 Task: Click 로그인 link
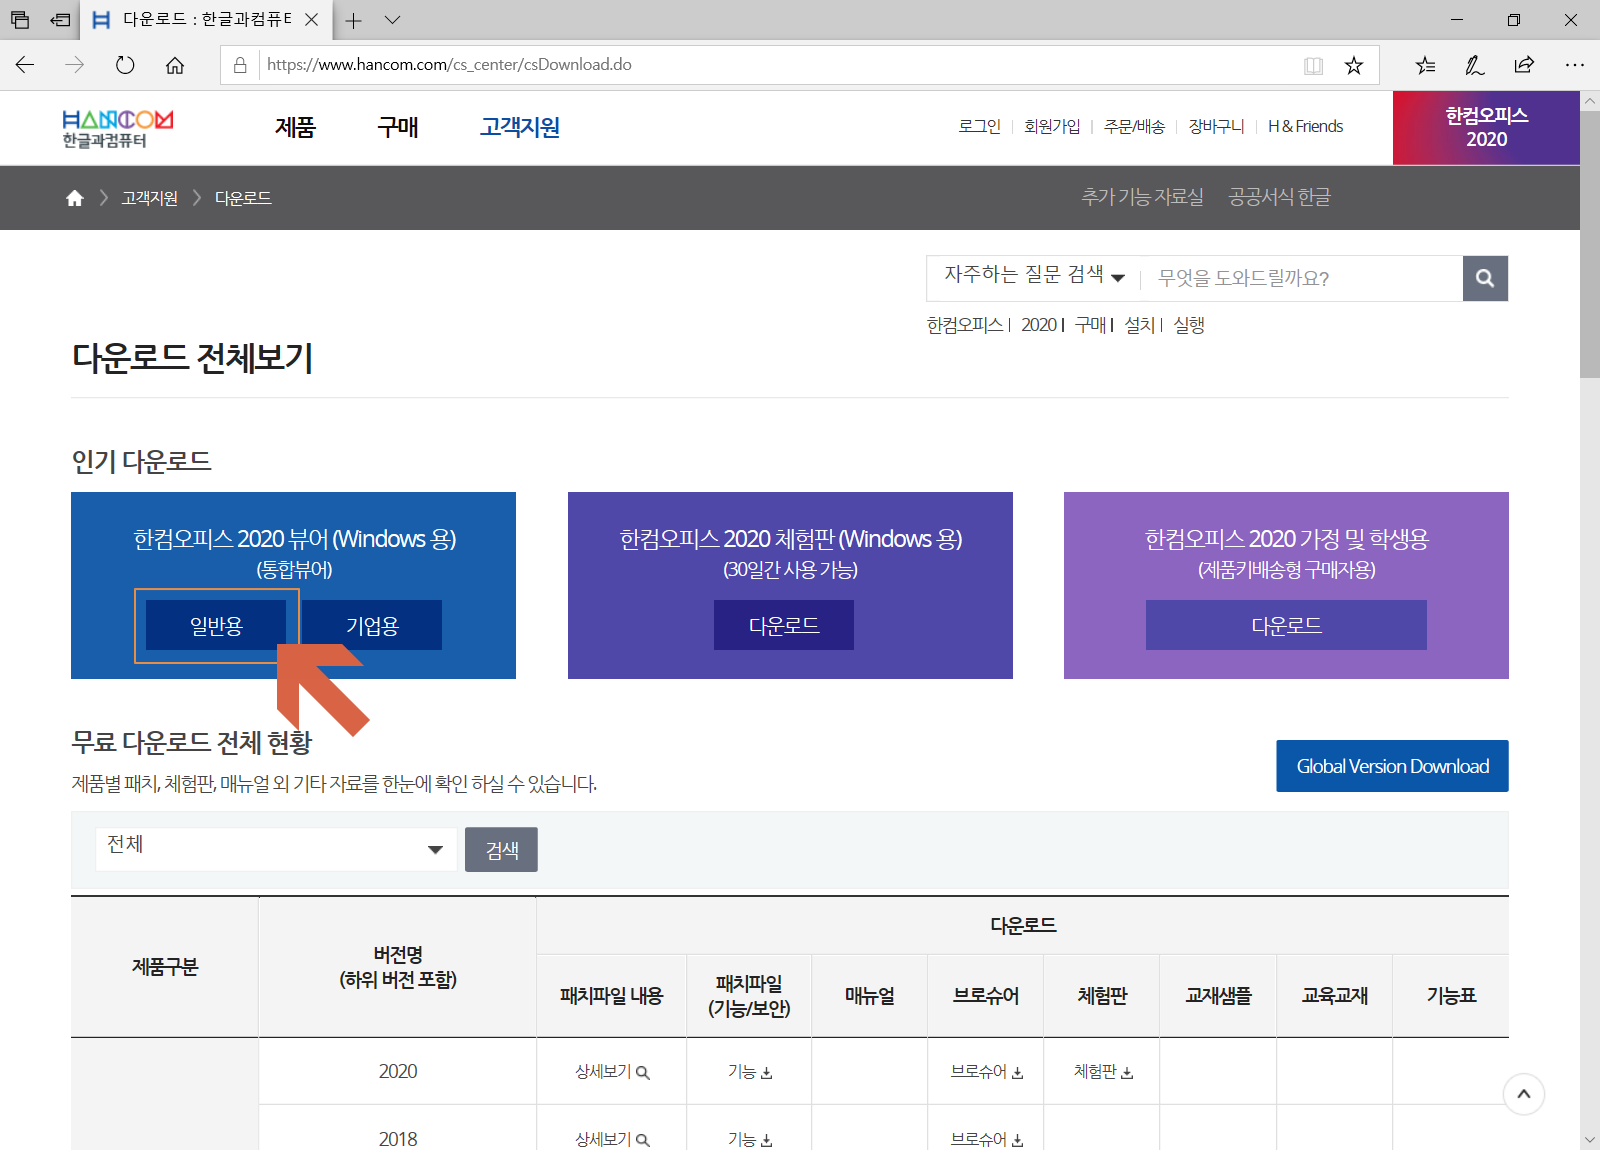[979, 126]
